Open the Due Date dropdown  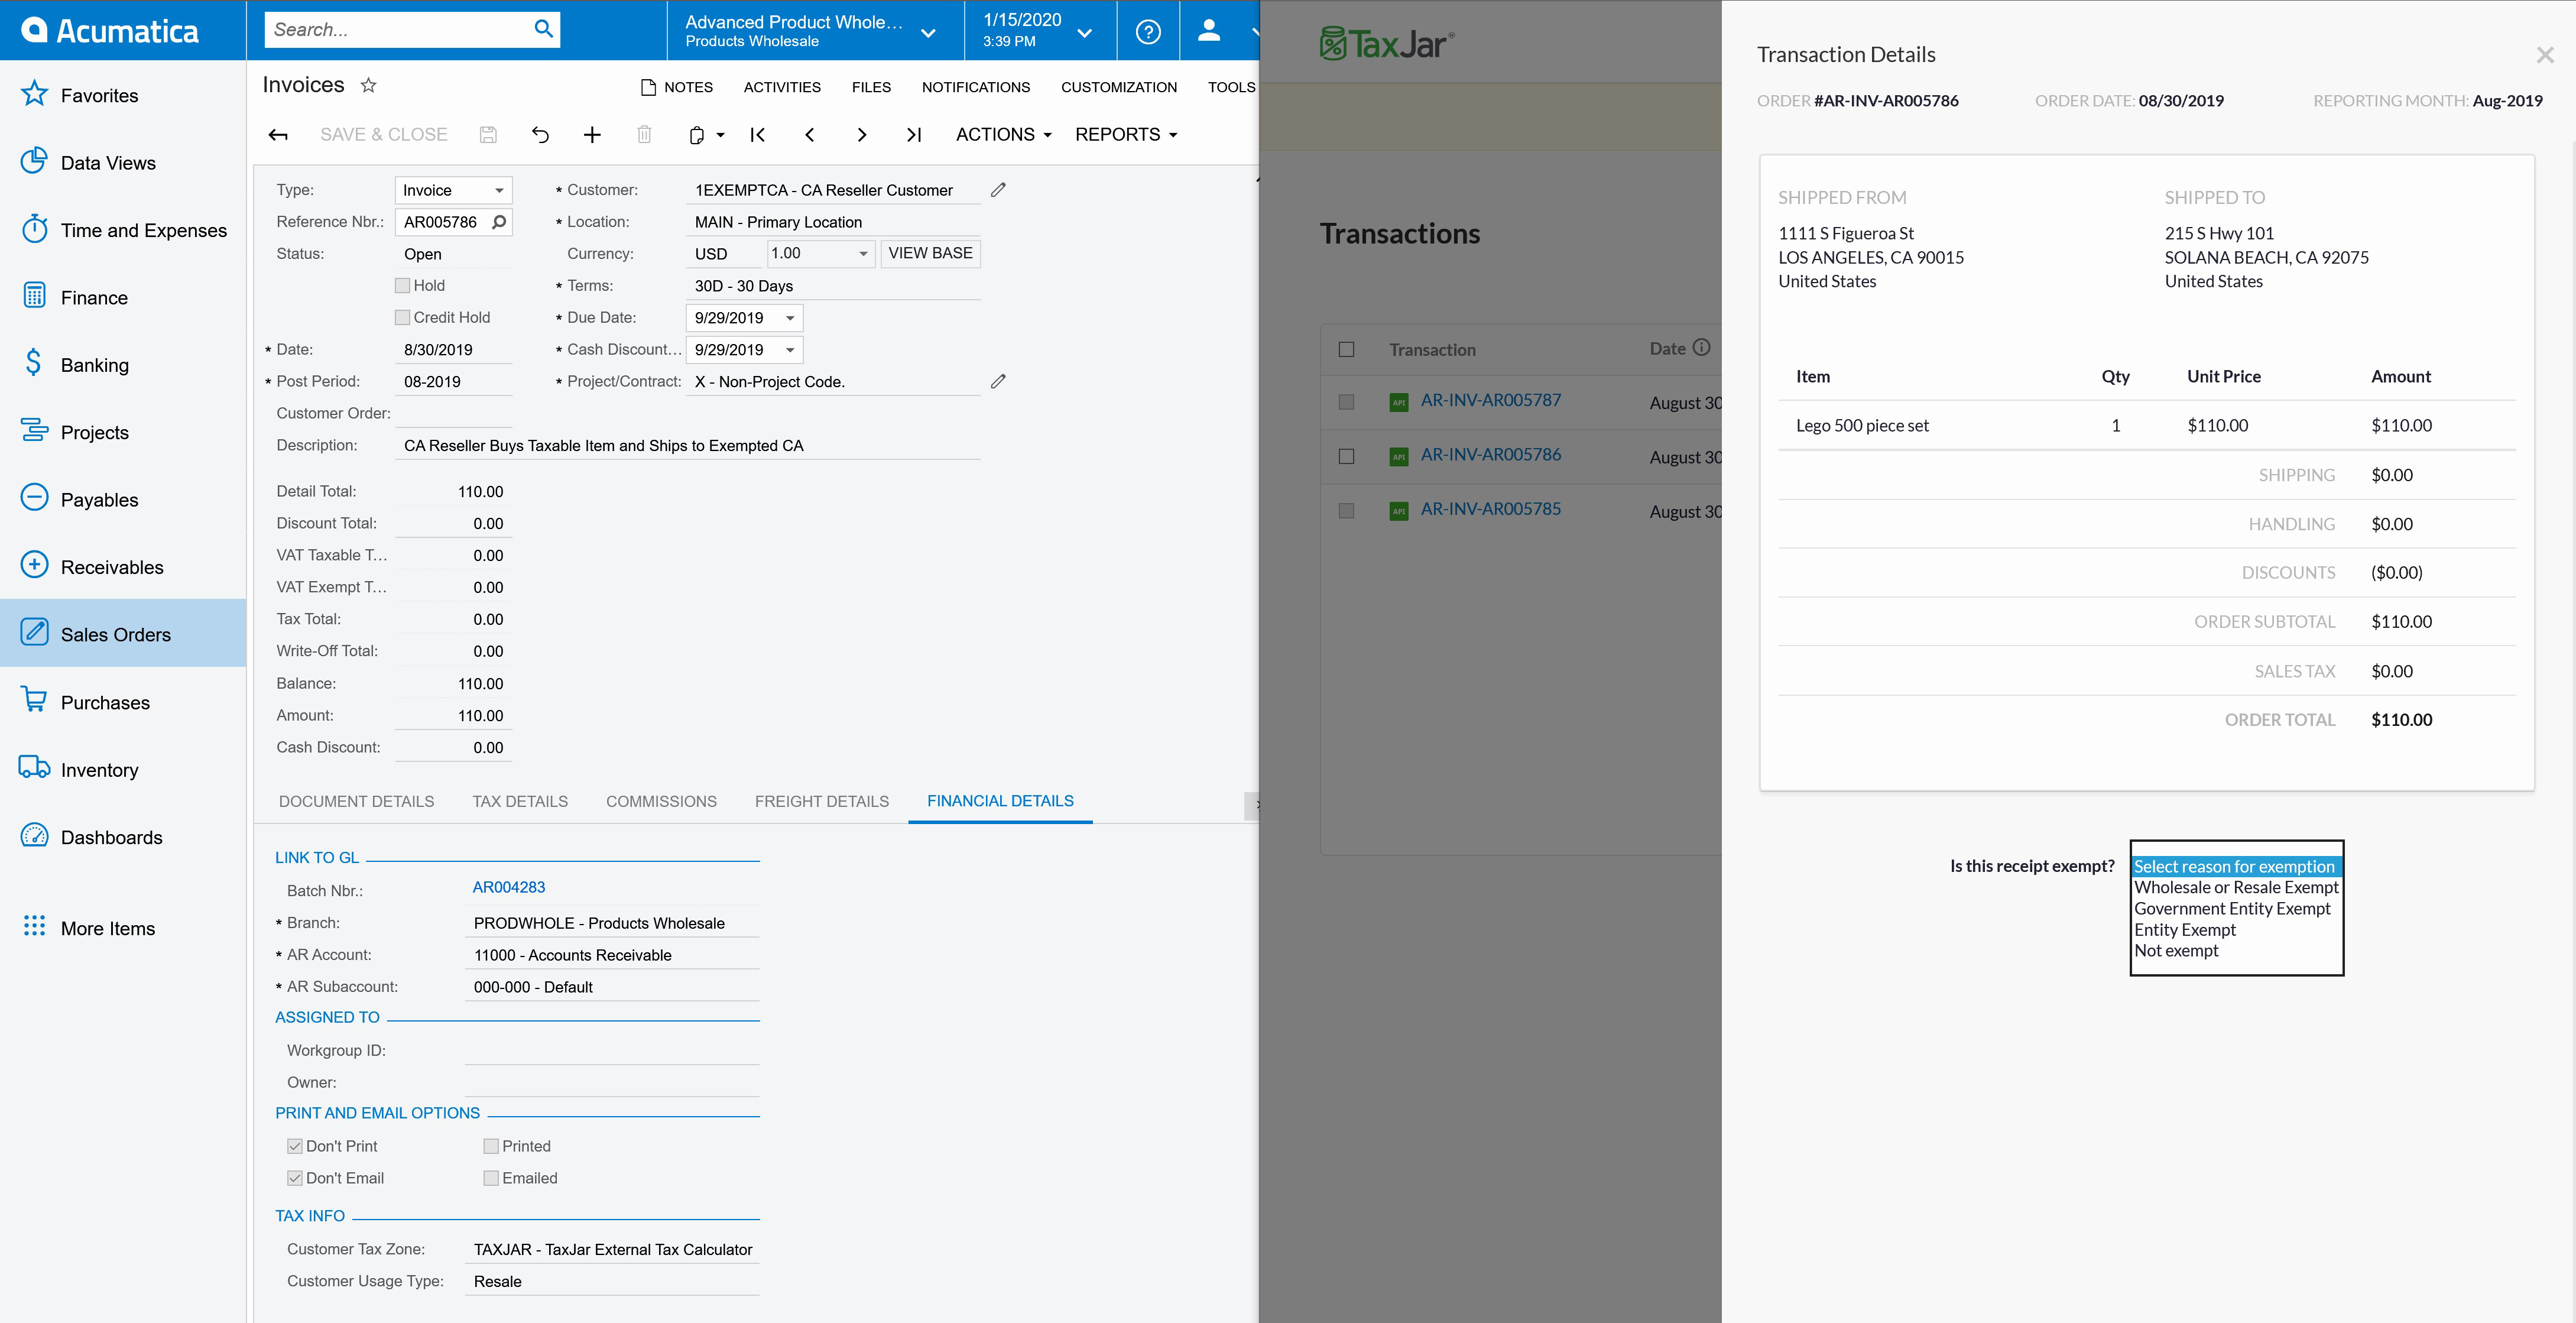790,318
